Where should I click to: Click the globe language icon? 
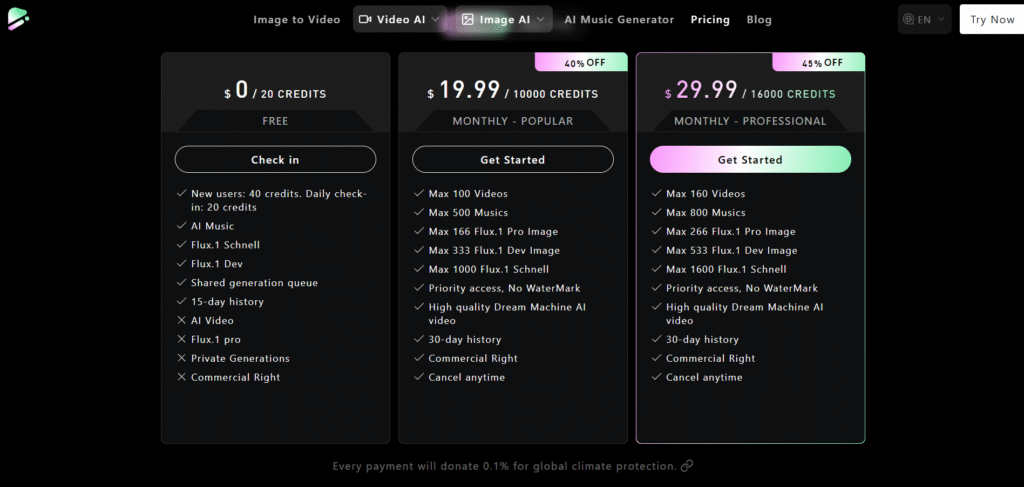(x=908, y=20)
